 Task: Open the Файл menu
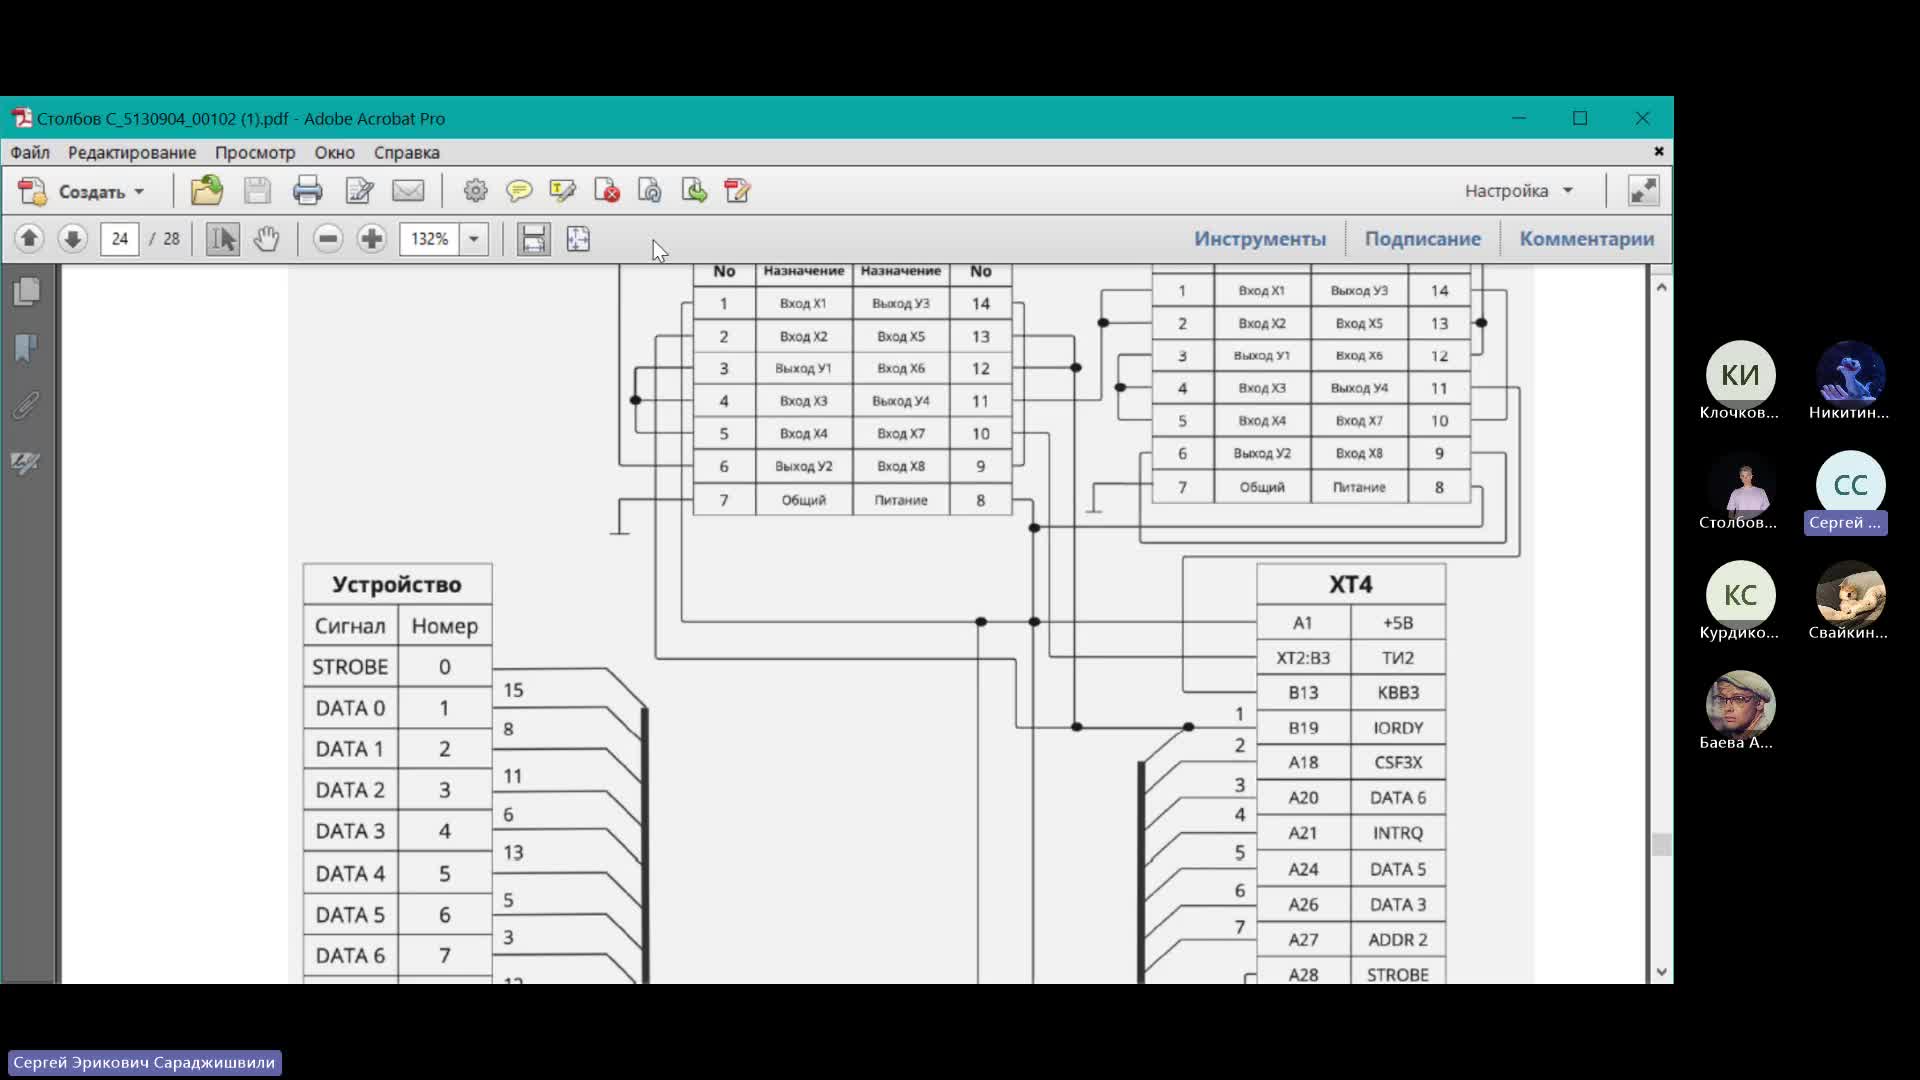point(30,152)
